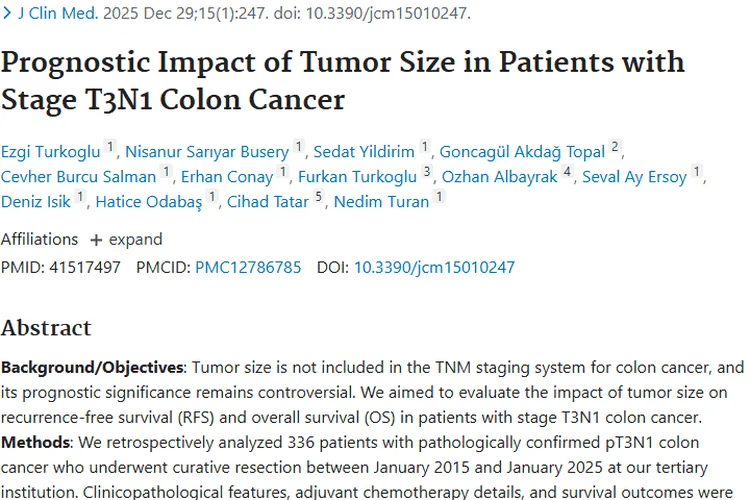The image size is (750, 500).
Task: Click author Furkan Turkoglu's name
Action: click(x=359, y=177)
